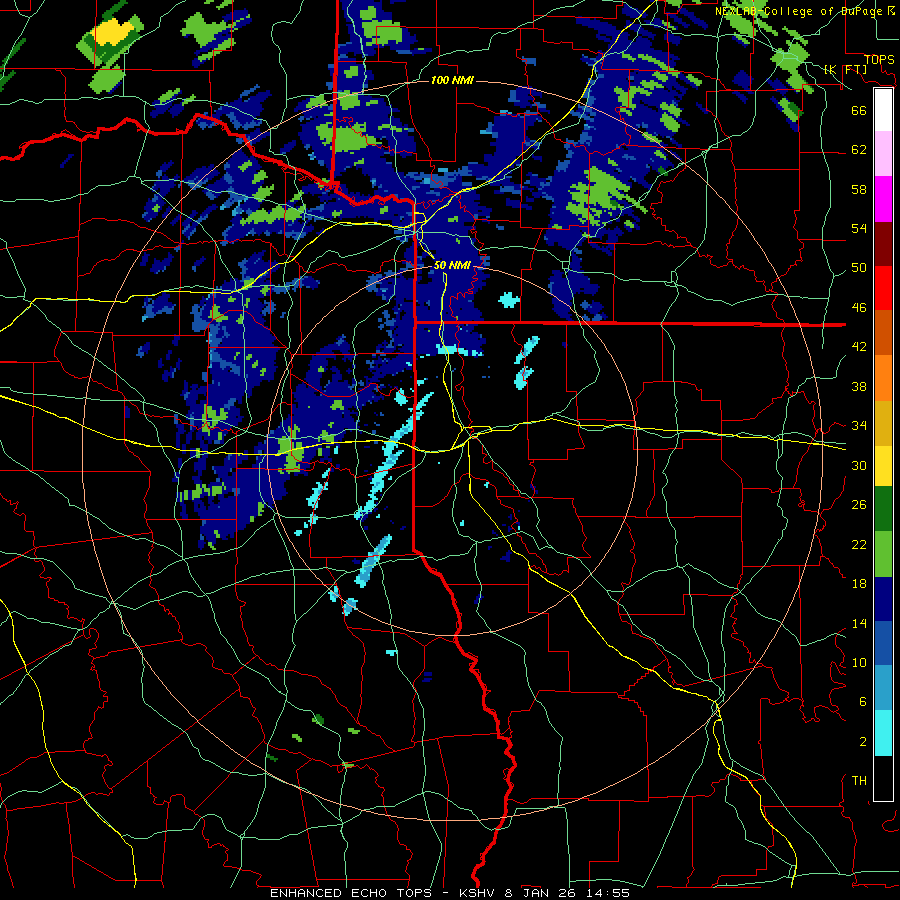Screen dimensions: 900x900
Task: Click legend value "54"
Action: 859,228
